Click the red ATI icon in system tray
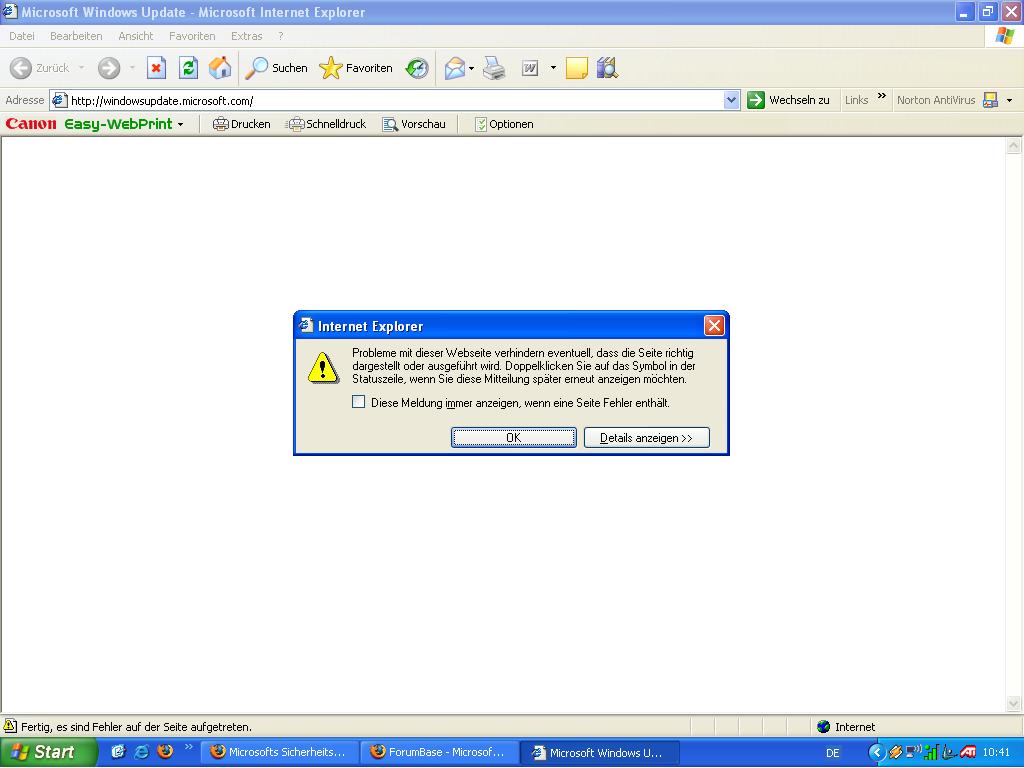 click(968, 752)
